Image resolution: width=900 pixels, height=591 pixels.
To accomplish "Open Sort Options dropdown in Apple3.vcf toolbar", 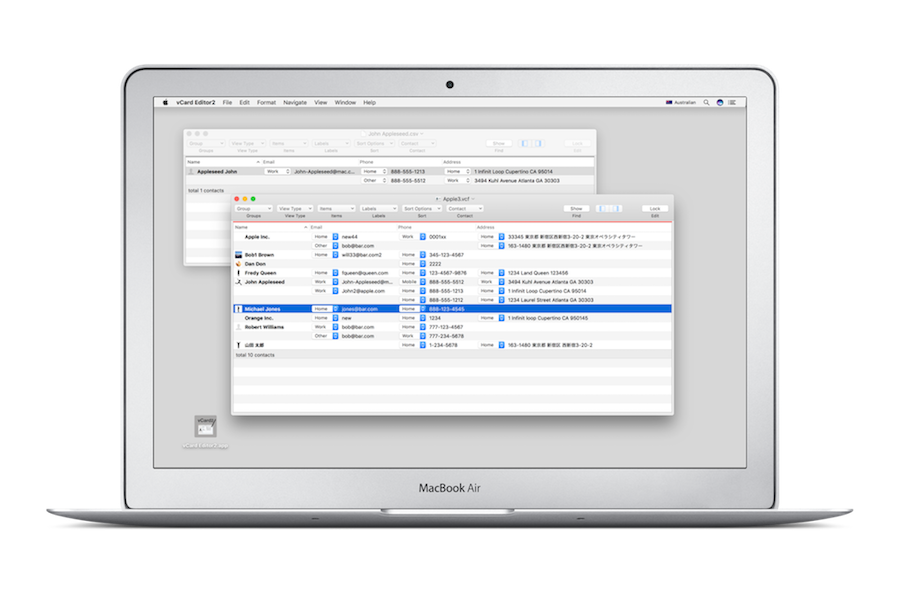I will pos(422,209).
